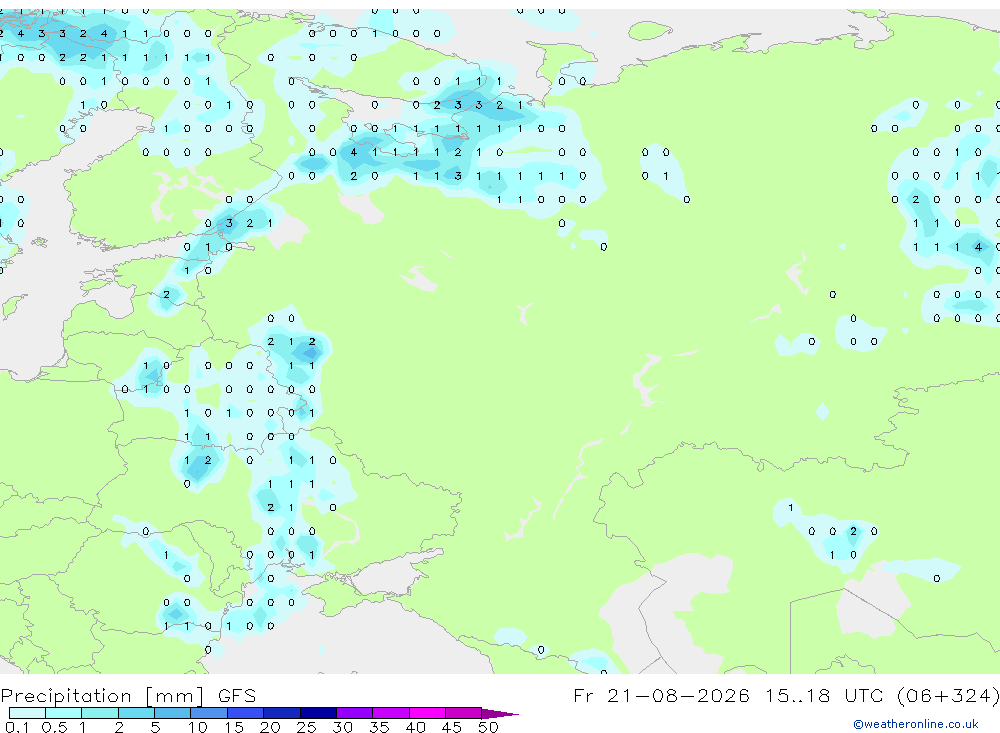Choose the 20–25 mm dark blue swatch
Image resolution: width=1000 pixels, height=733 pixels.
click(281, 713)
